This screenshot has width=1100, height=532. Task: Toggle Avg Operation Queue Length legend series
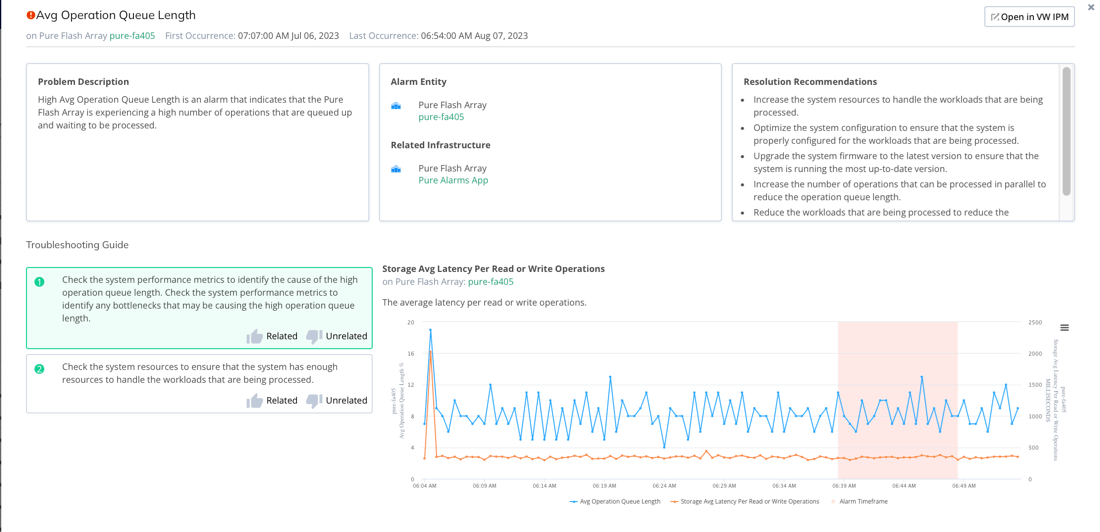tap(615, 502)
